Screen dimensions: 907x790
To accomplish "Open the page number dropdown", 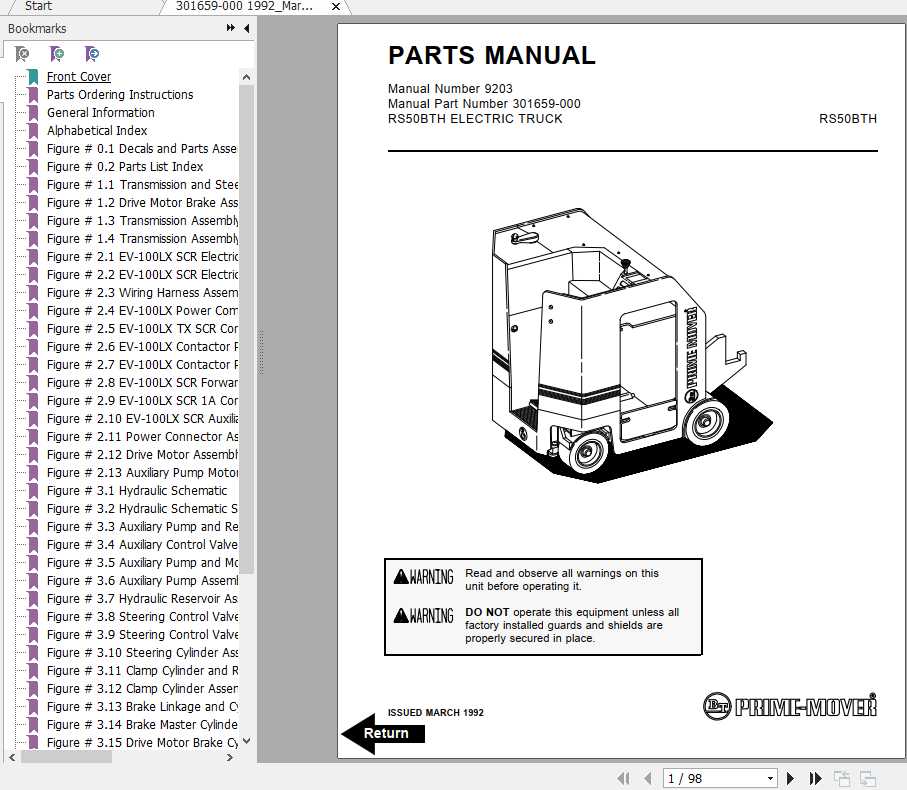I will tap(770, 778).
